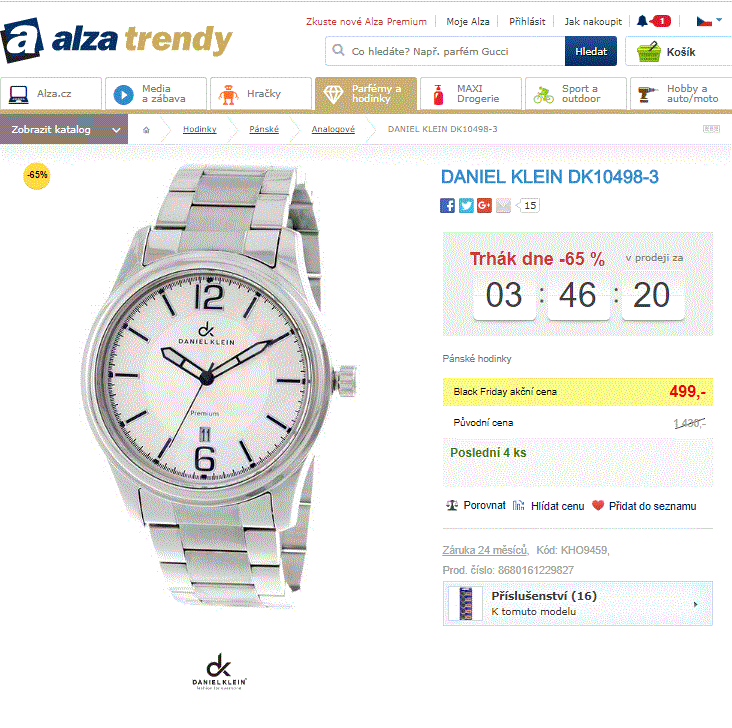Viewport: 732px width, 728px height.
Task: Expand Příslušenství accessories panel arrow
Action: pyautogui.click(x=696, y=604)
